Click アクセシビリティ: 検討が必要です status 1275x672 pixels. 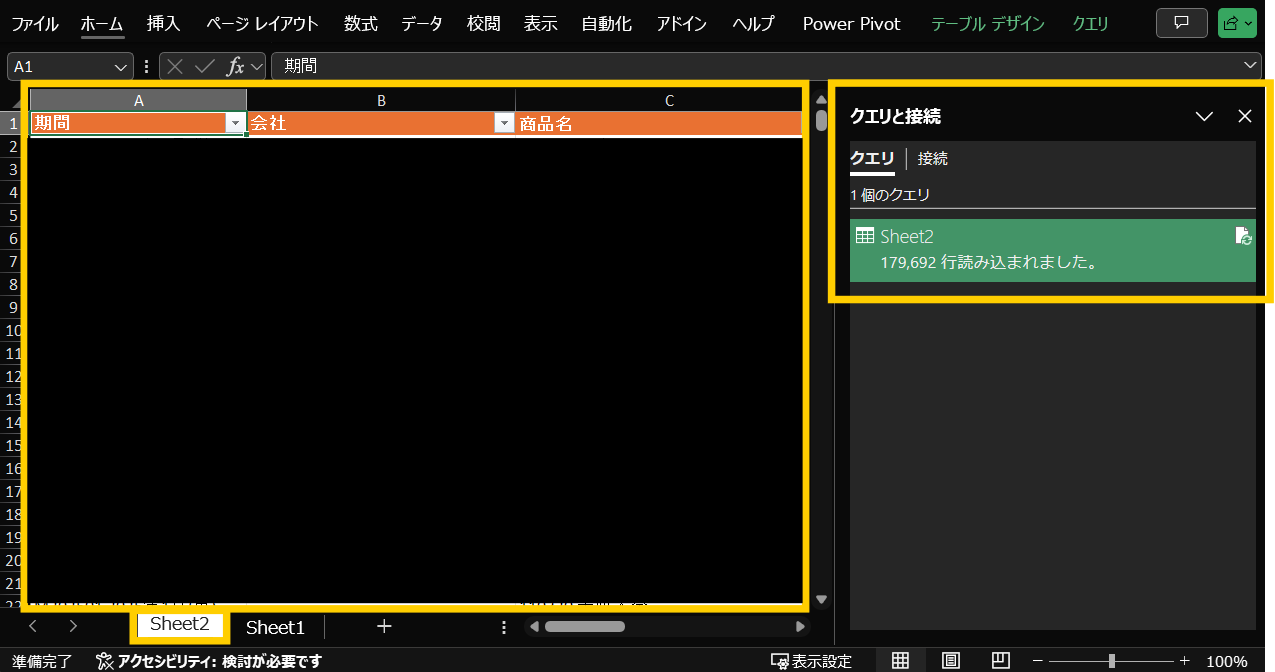pos(209,661)
